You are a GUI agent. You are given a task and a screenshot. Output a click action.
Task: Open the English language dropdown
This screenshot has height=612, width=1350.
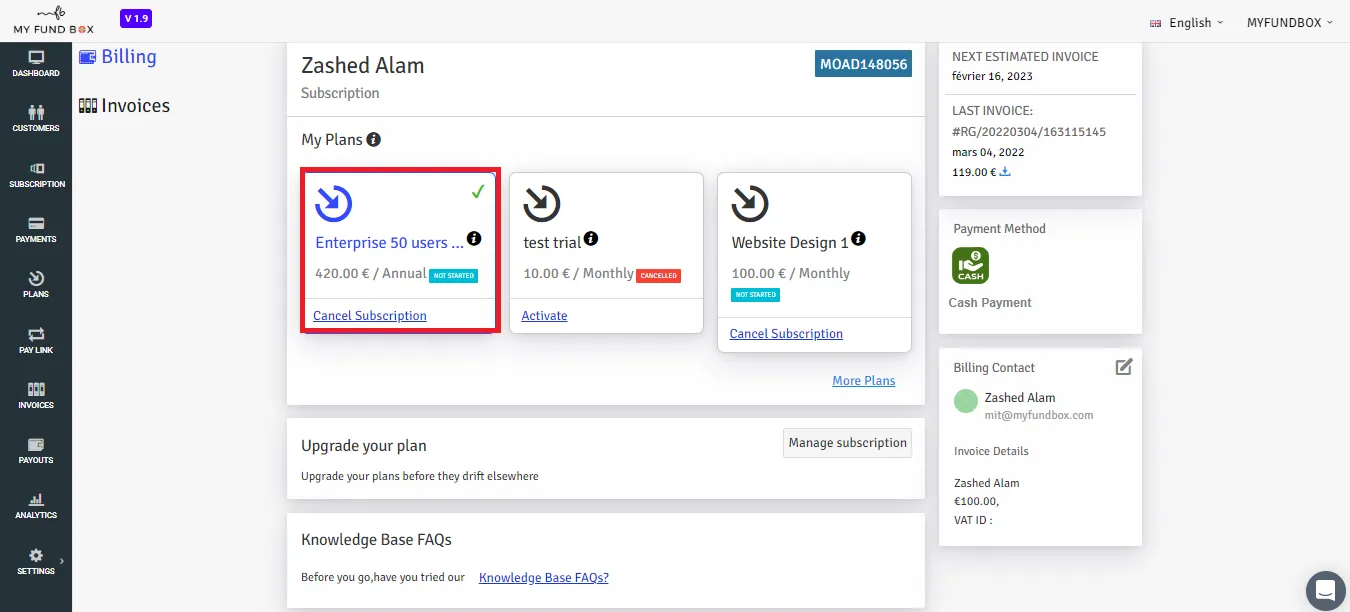pos(1186,23)
